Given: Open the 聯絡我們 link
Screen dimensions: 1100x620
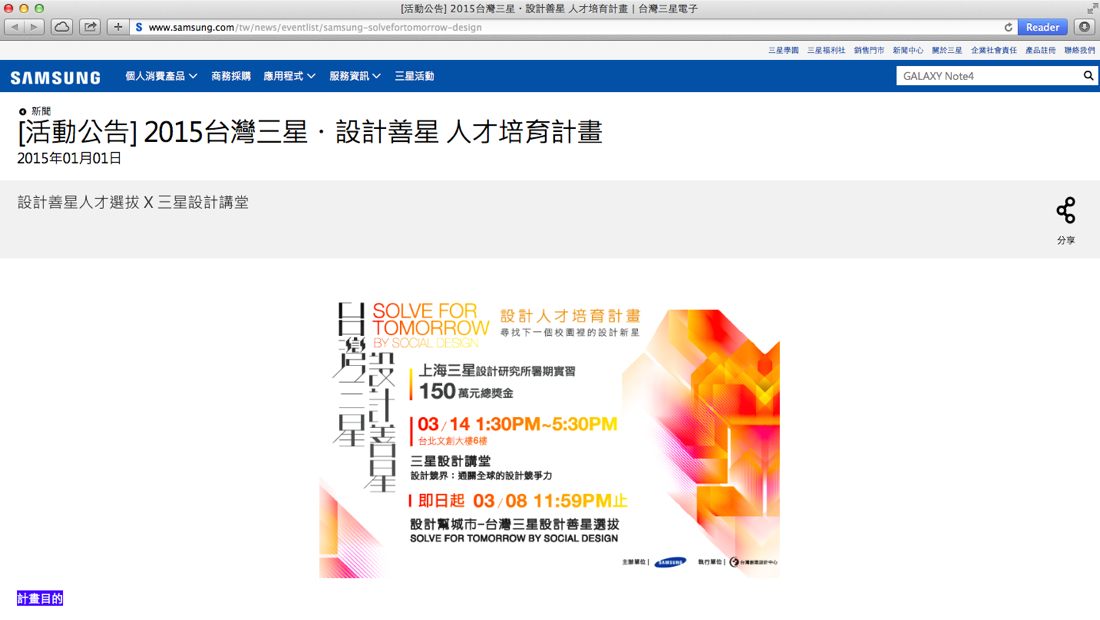Looking at the screenshot, I should pyautogui.click(x=1080, y=50).
